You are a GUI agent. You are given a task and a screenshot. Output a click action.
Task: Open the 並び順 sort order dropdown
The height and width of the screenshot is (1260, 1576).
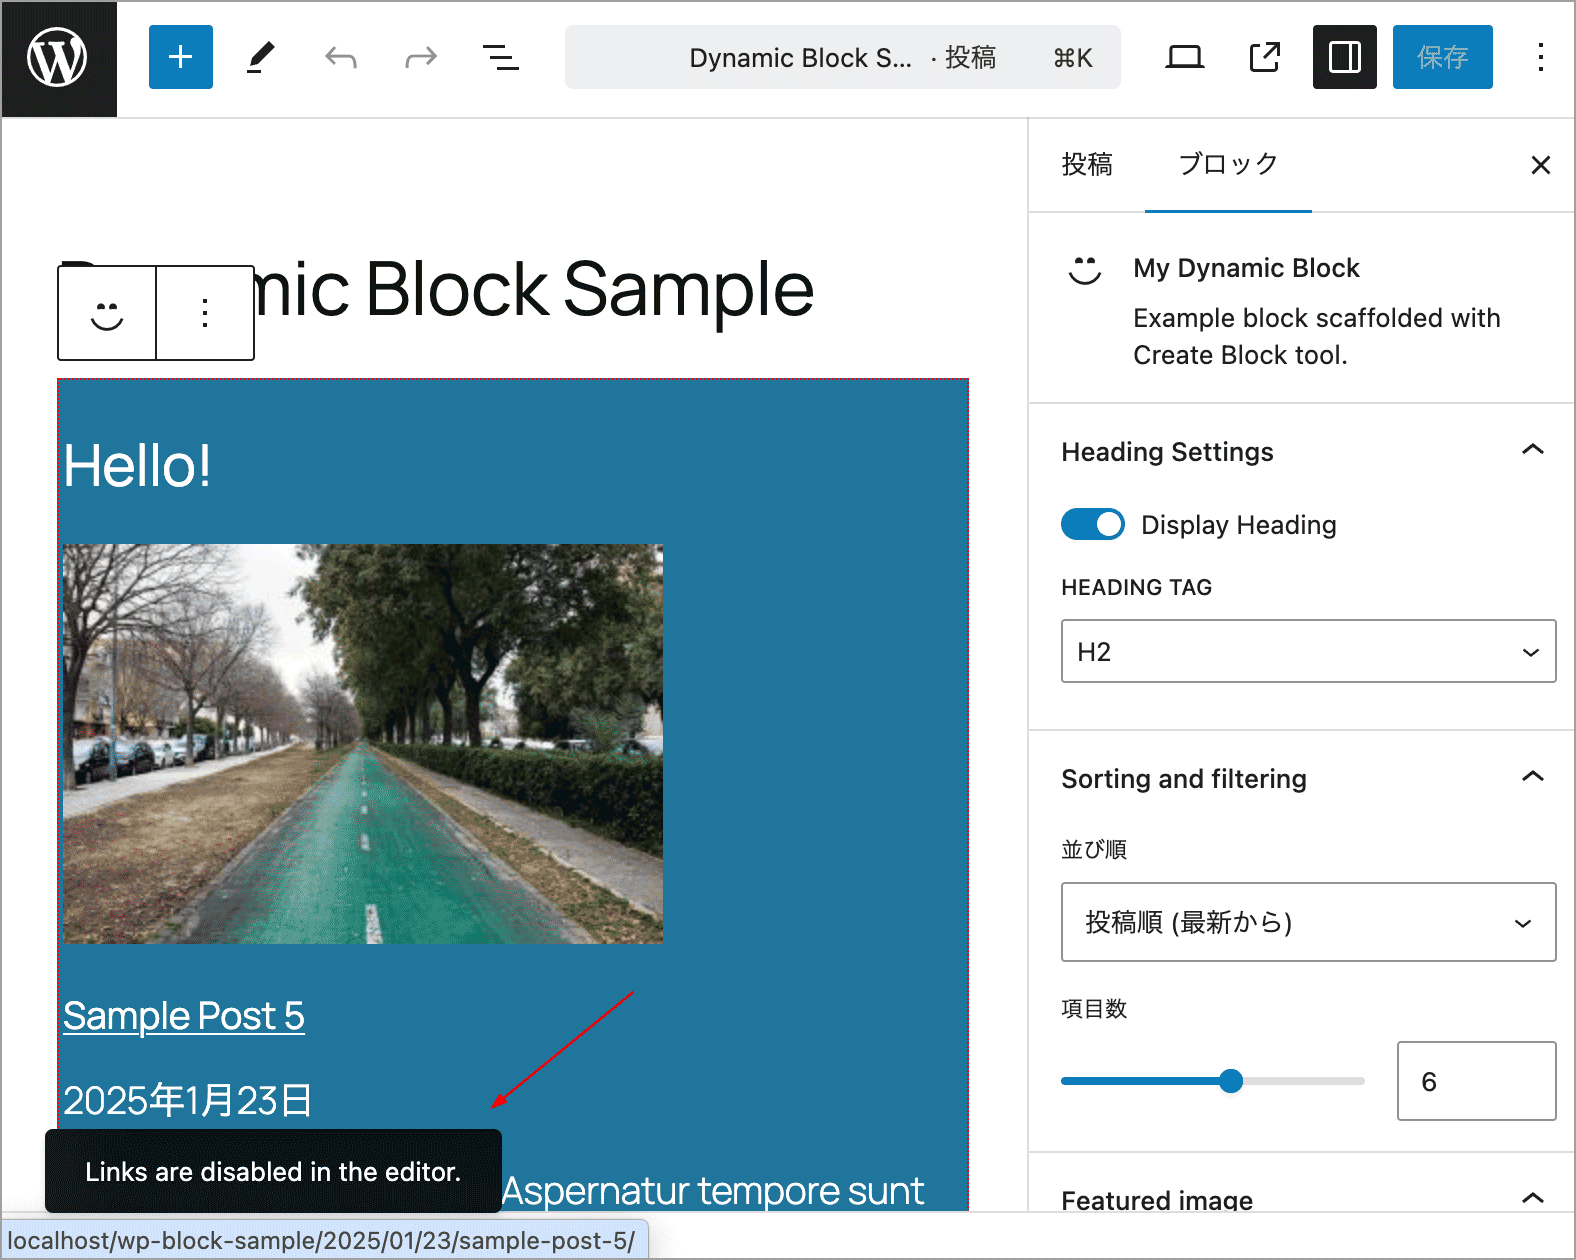click(x=1308, y=922)
